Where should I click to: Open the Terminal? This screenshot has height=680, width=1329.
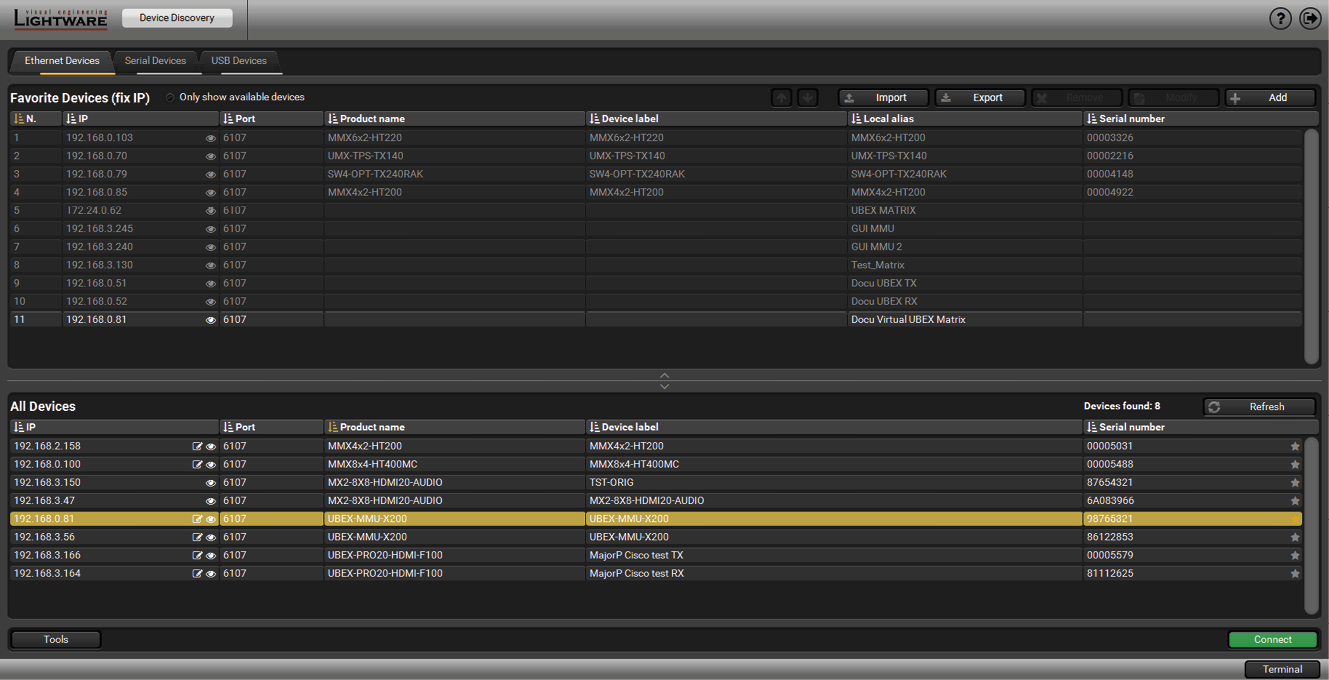point(1282,669)
